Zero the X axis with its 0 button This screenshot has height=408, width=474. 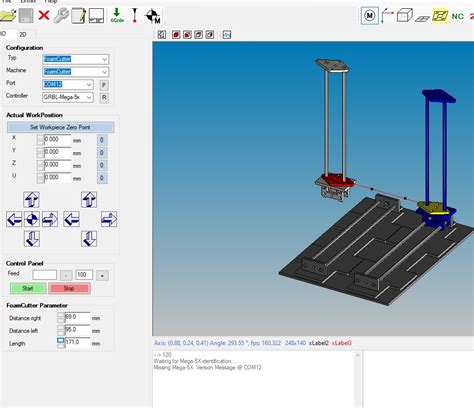pyautogui.click(x=102, y=140)
